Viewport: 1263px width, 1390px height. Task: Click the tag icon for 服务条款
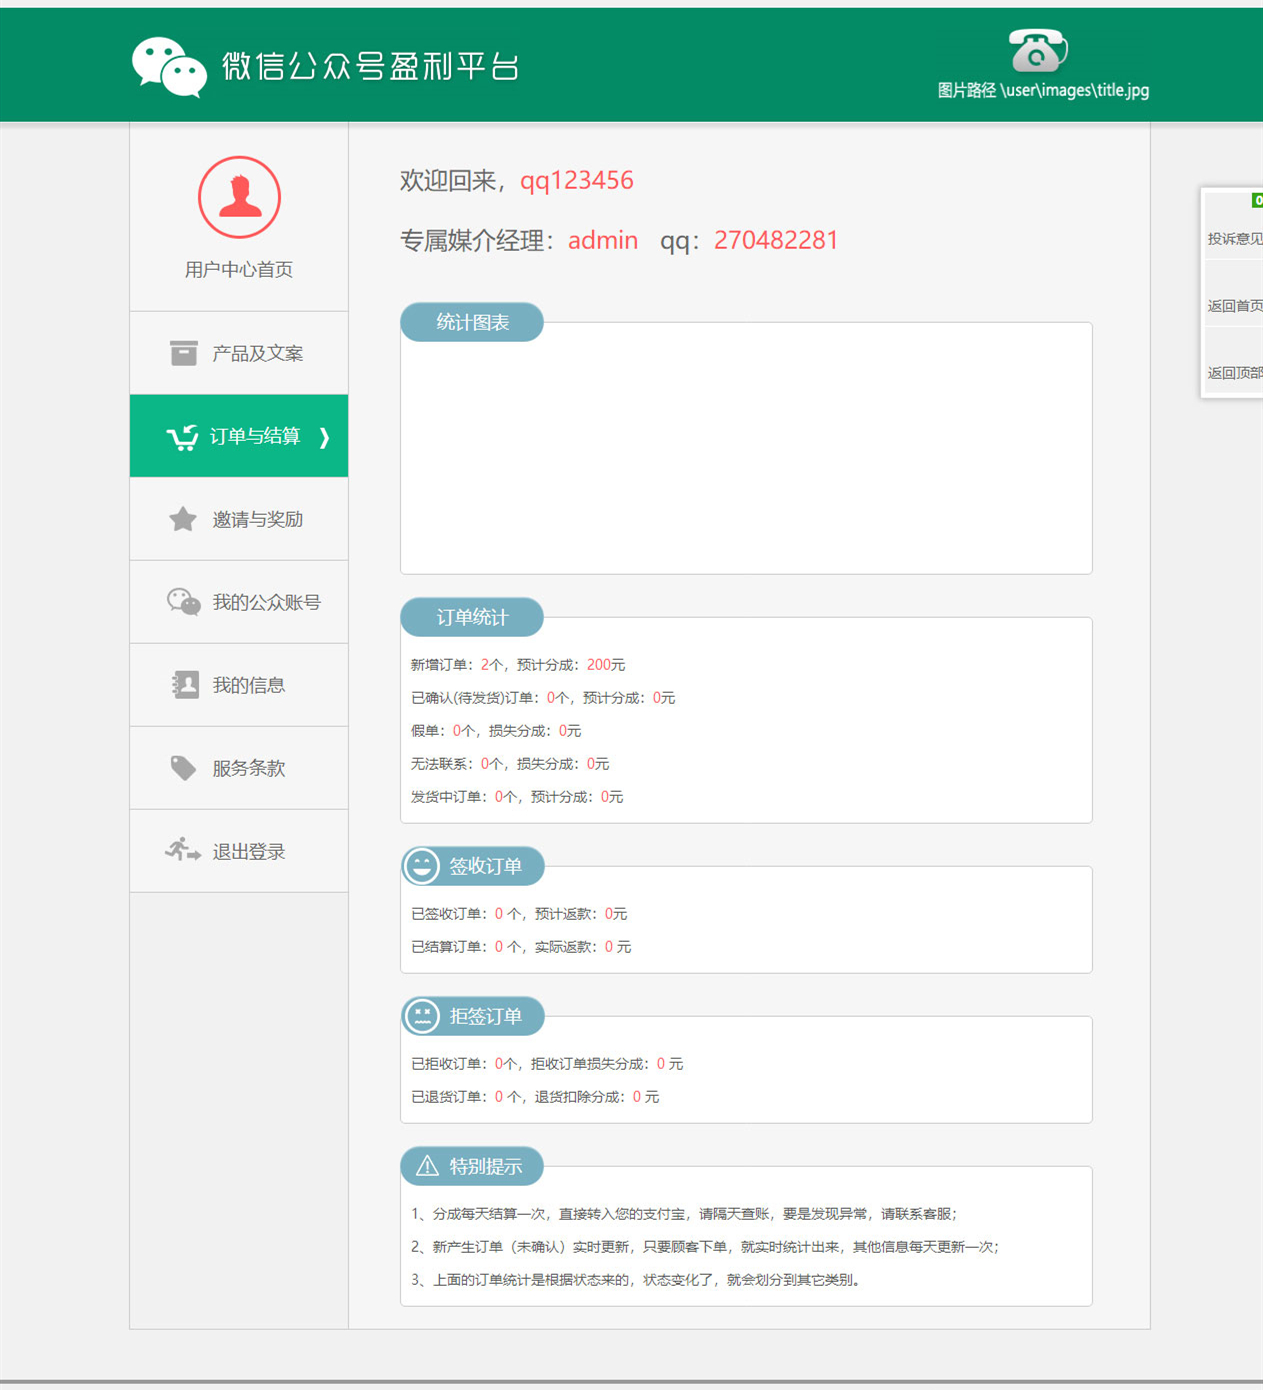point(183,768)
